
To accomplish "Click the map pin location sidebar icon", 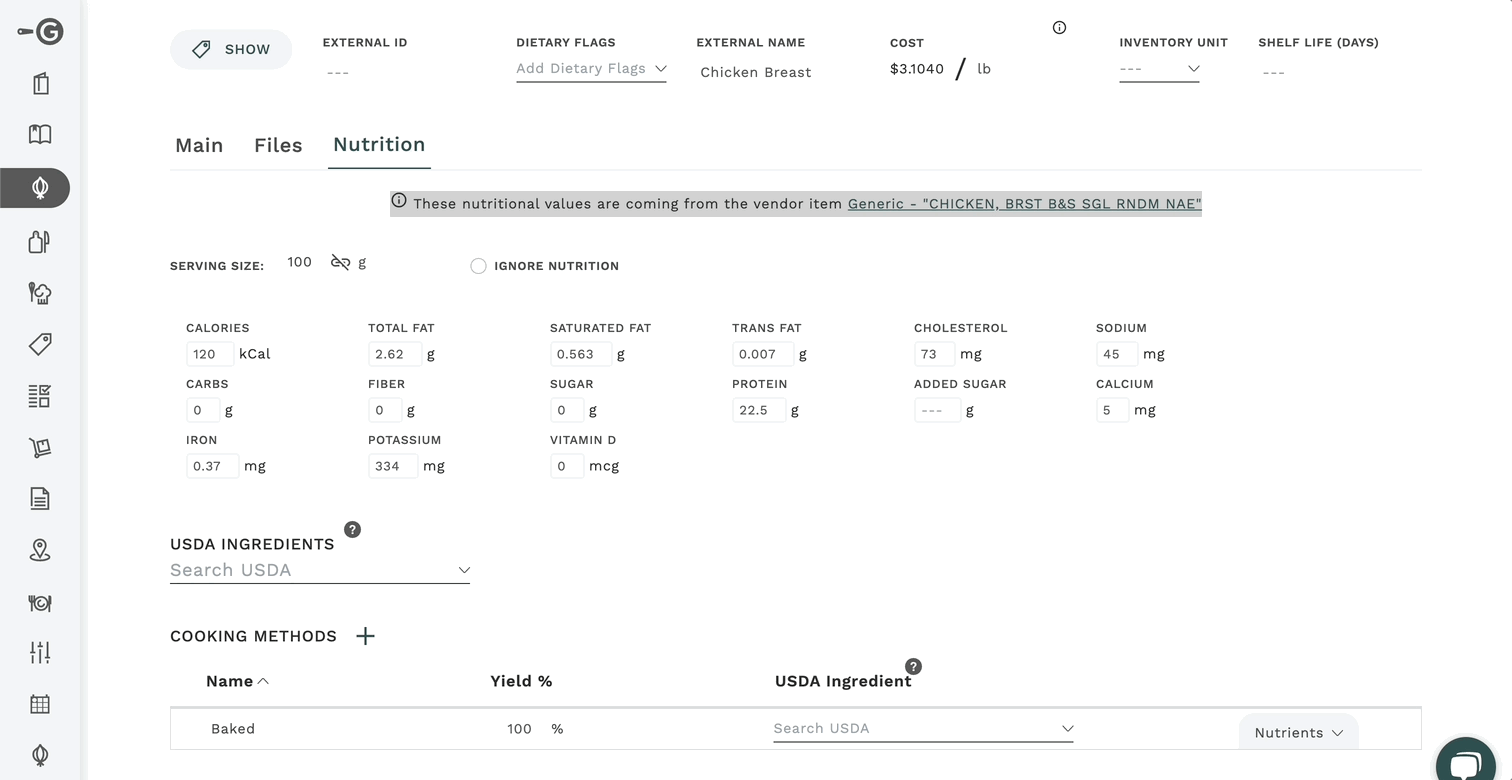I will click(x=40, y=550).
